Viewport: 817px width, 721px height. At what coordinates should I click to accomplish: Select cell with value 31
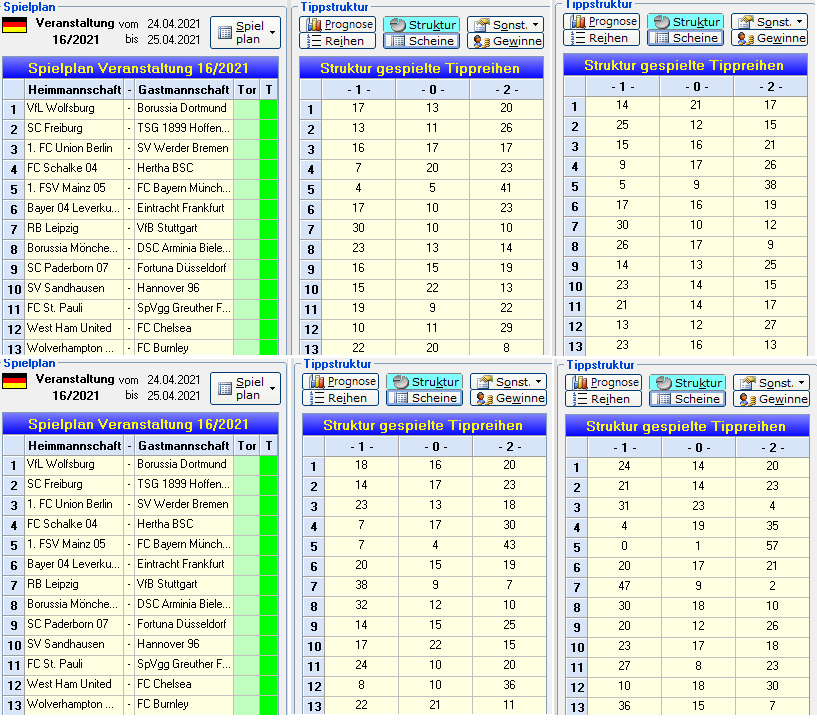(624, 506)
